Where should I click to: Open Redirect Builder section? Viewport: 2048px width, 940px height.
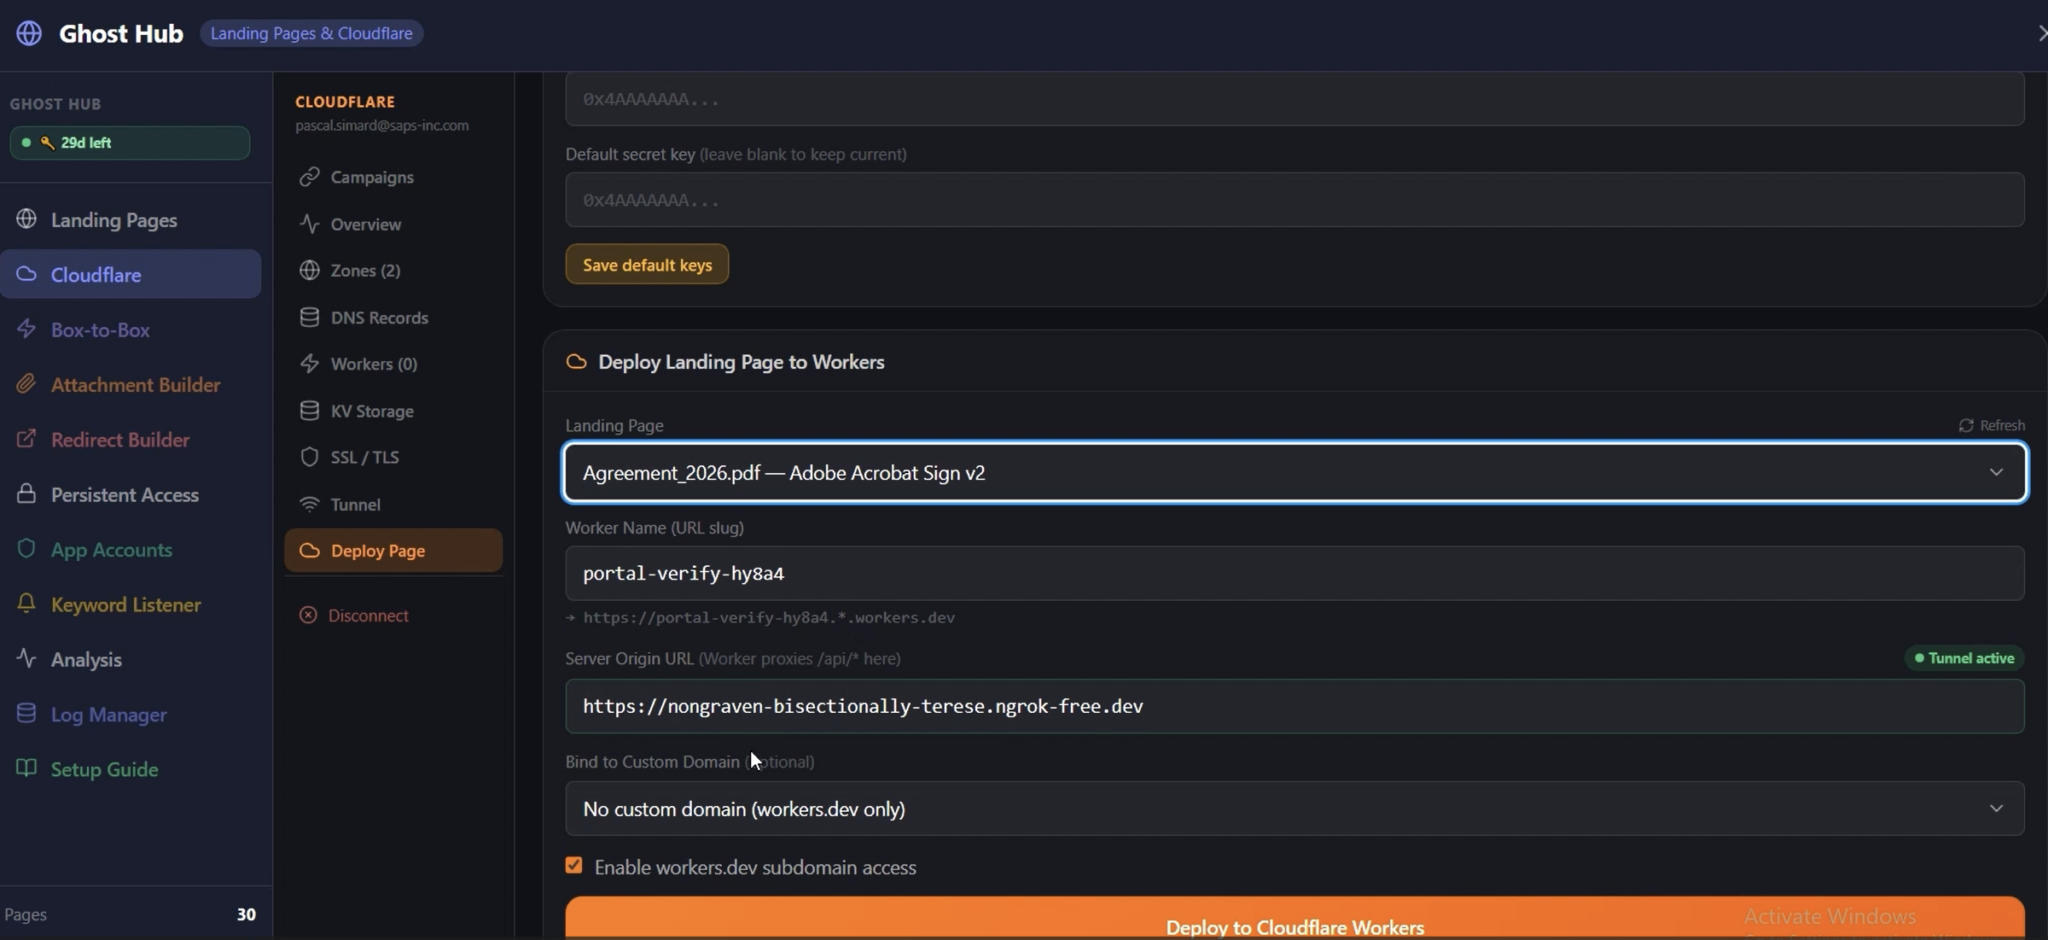(130, 439)
